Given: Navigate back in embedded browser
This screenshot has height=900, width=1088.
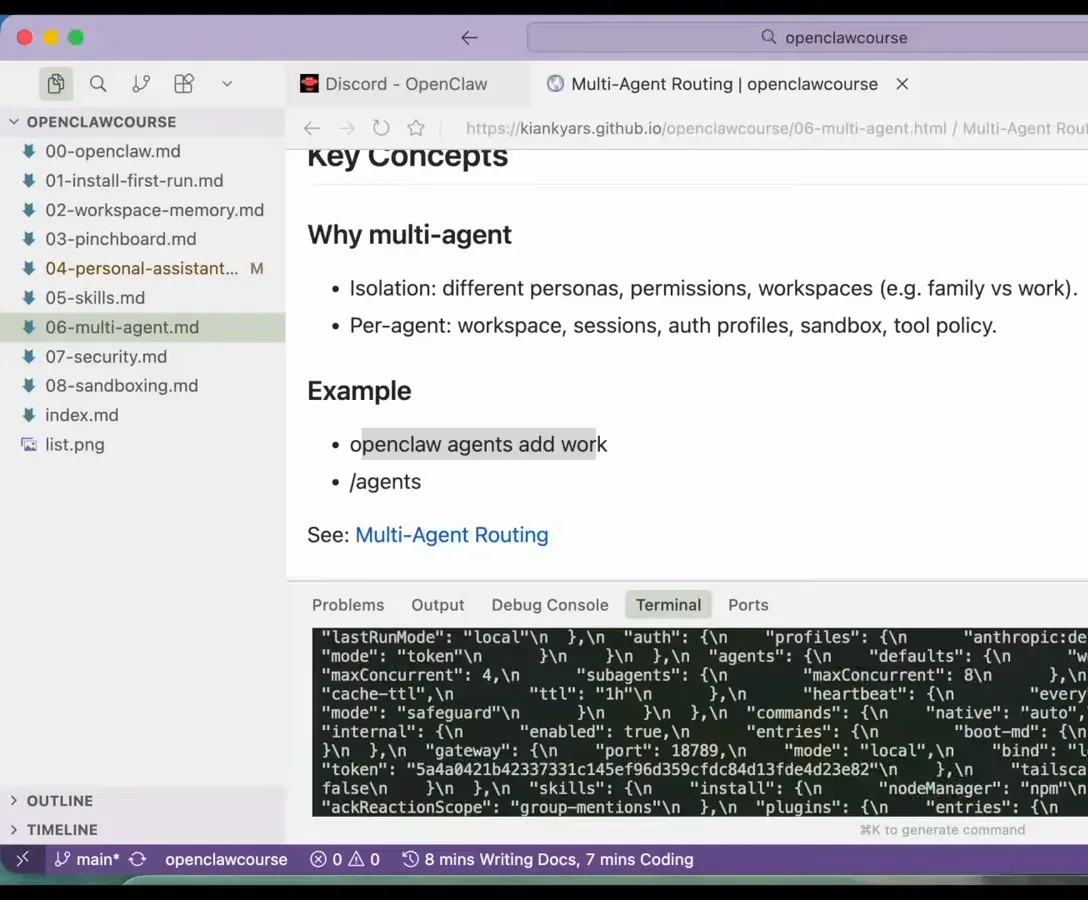Looking at the screenshot, I should click(x=312, y=128).
